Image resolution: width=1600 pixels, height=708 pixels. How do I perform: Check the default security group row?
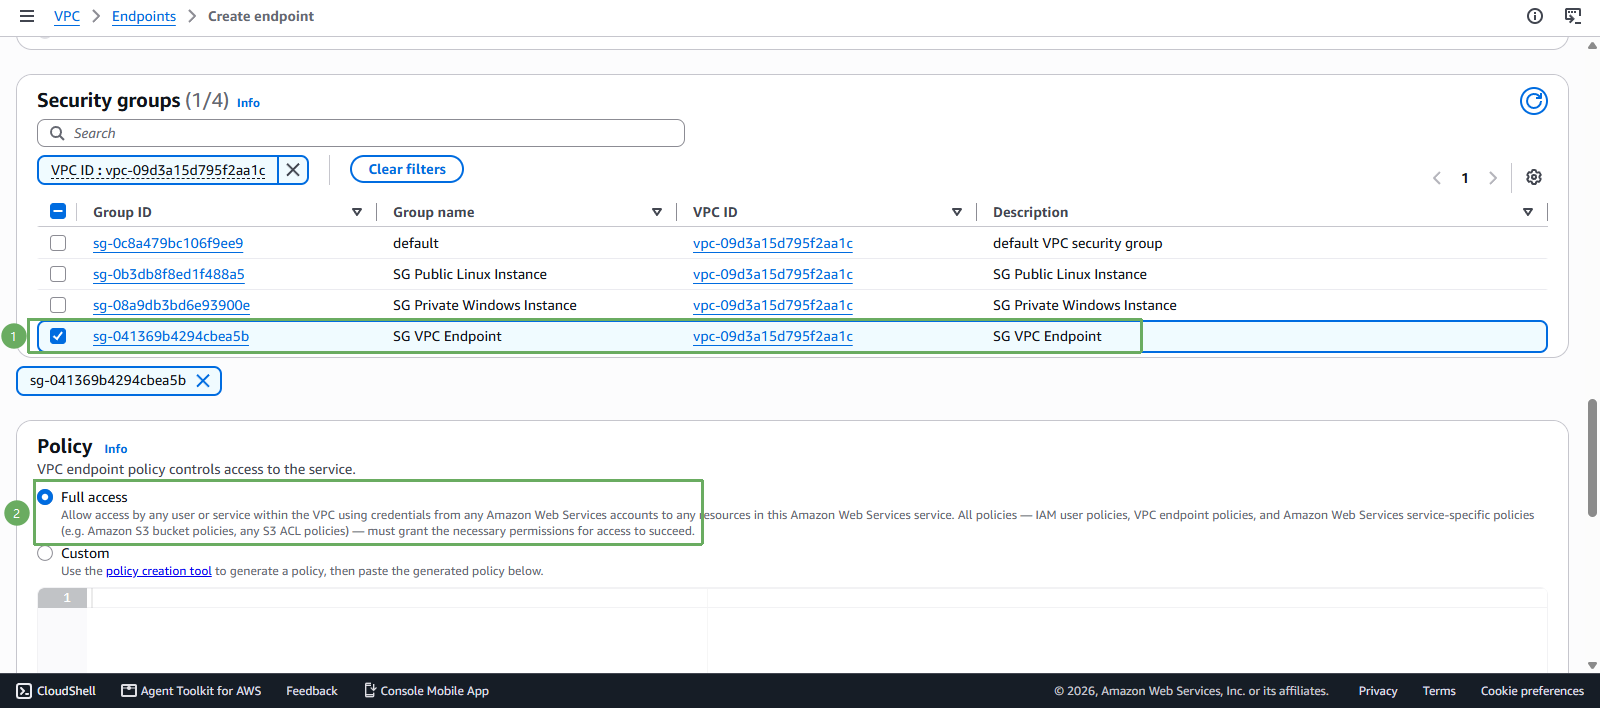58,243
